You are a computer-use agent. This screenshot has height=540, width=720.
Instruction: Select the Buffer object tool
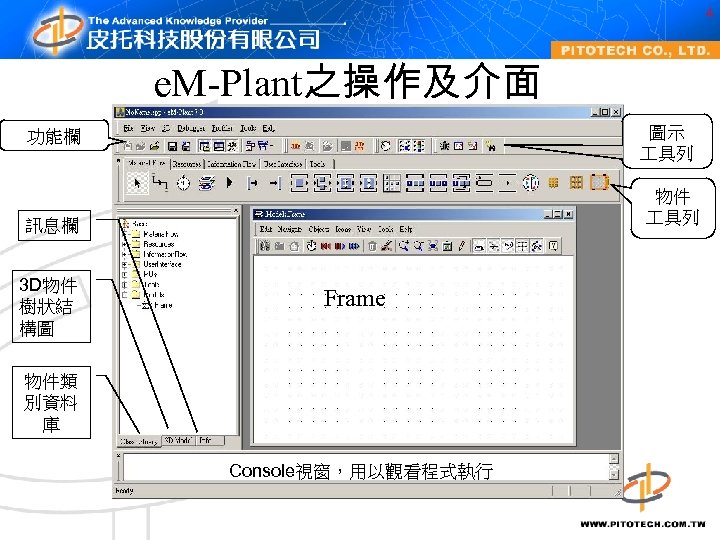point(438,183)
